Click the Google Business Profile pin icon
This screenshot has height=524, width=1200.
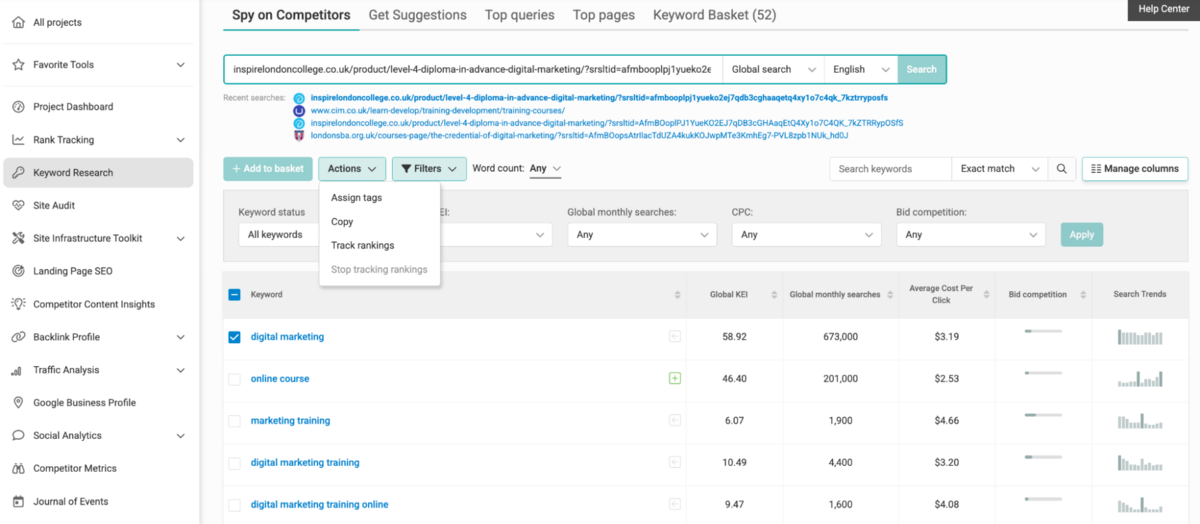tap(18, 403)
